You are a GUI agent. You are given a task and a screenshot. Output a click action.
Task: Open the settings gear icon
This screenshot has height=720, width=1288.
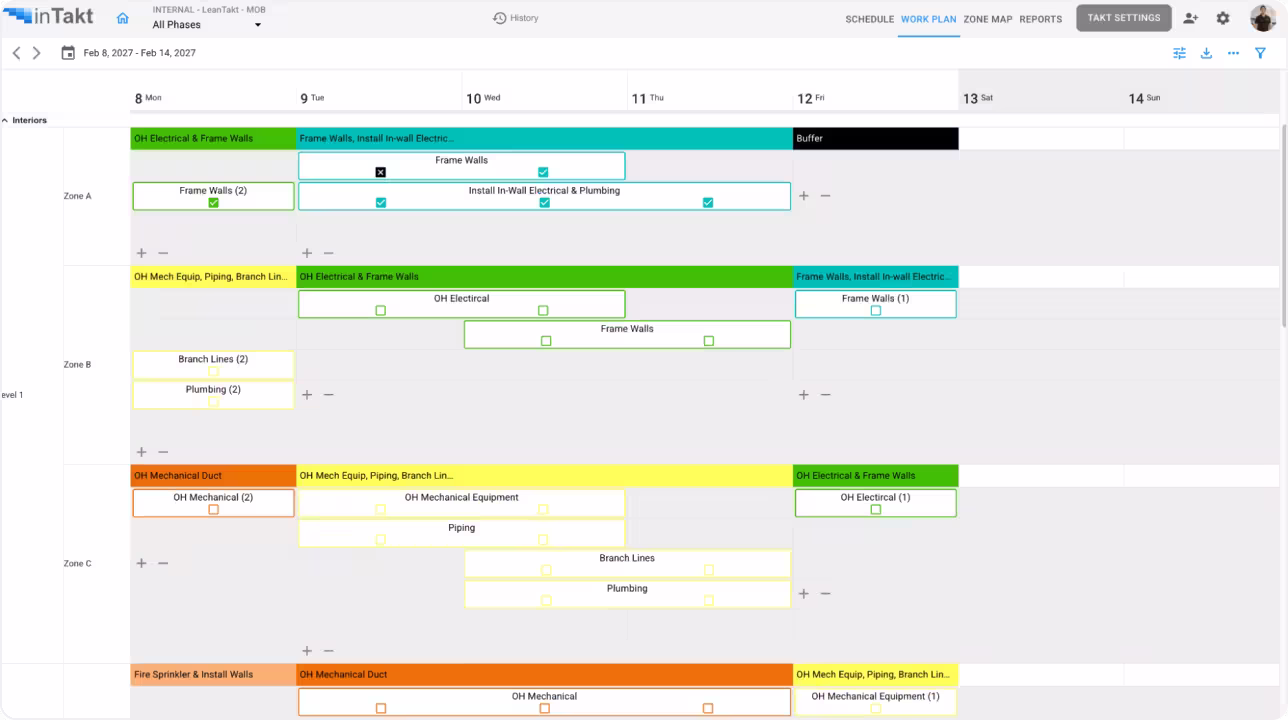[1223, 18]
